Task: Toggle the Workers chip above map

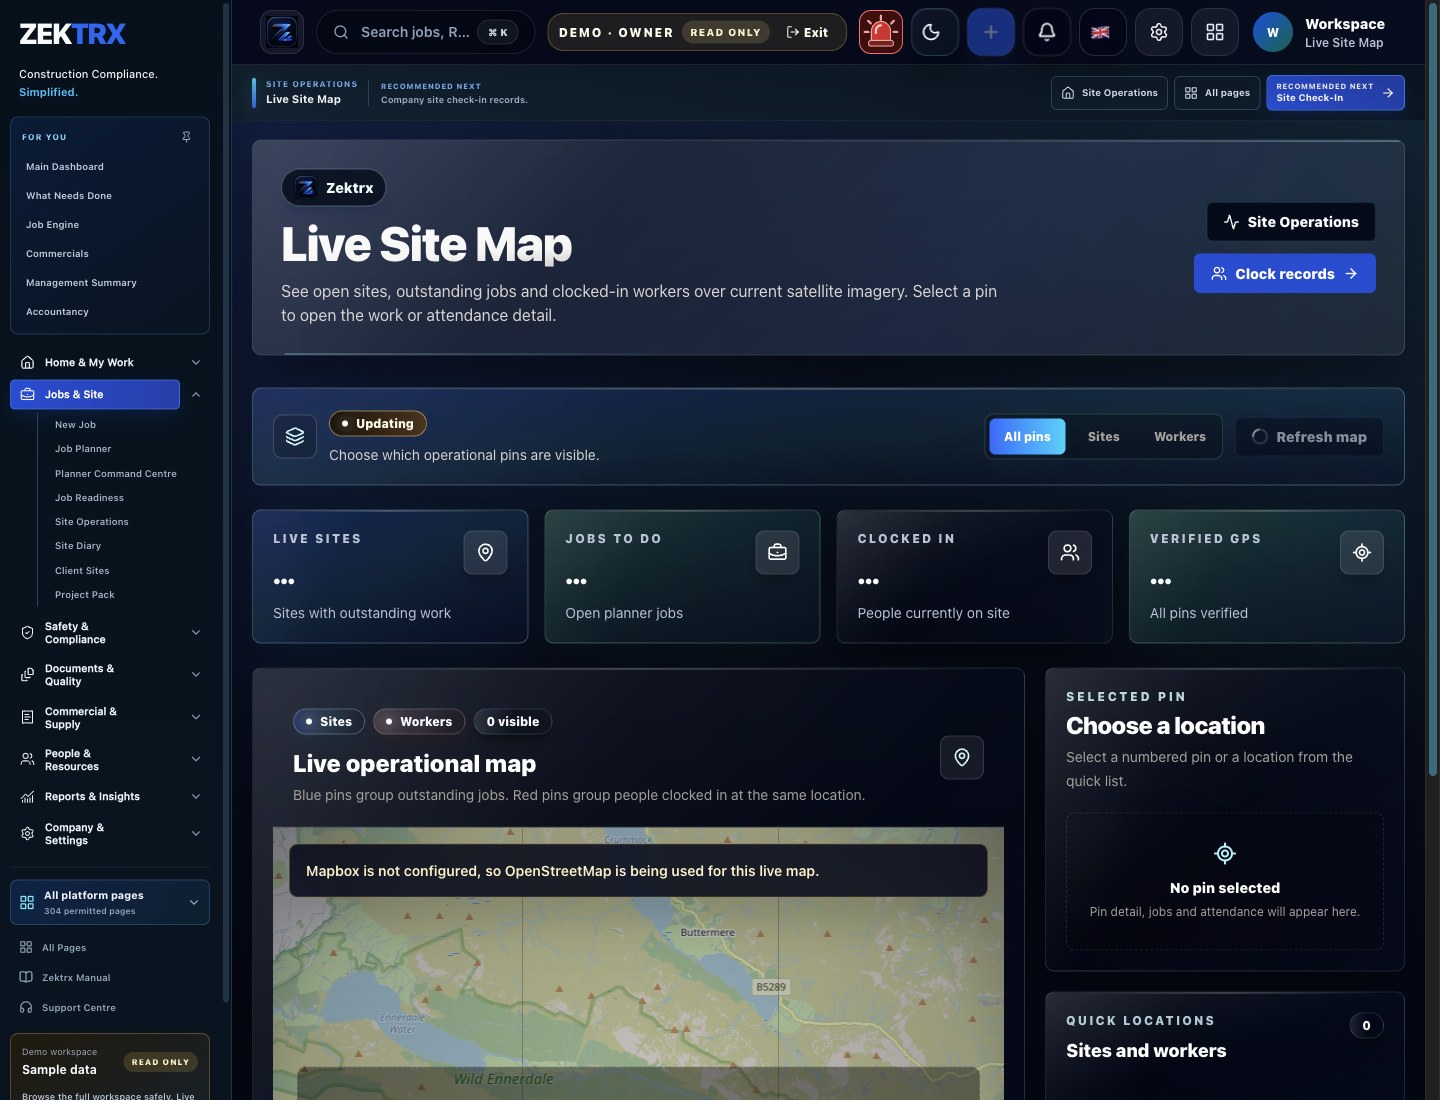Action: pos(418,721)
